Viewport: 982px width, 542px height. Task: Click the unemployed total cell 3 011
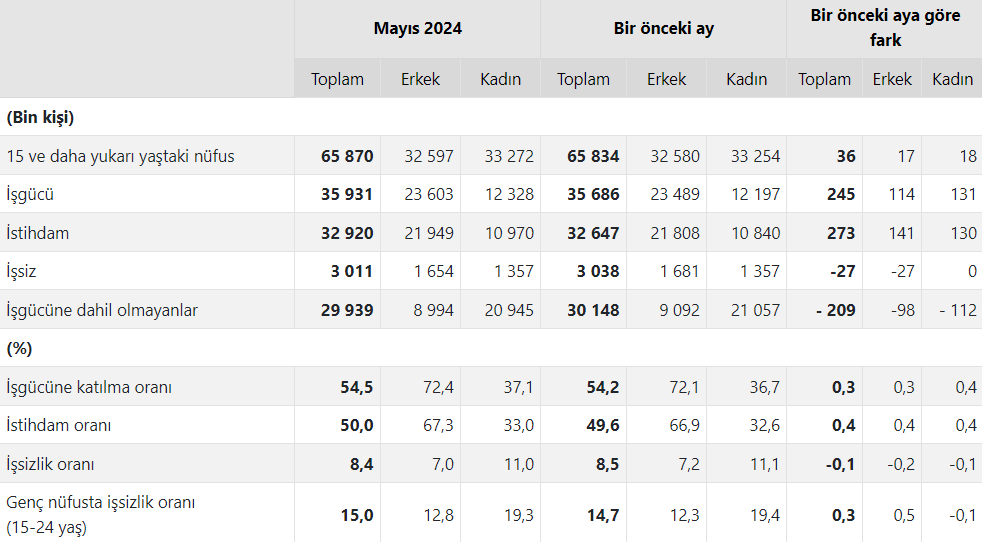click(352, 271)
